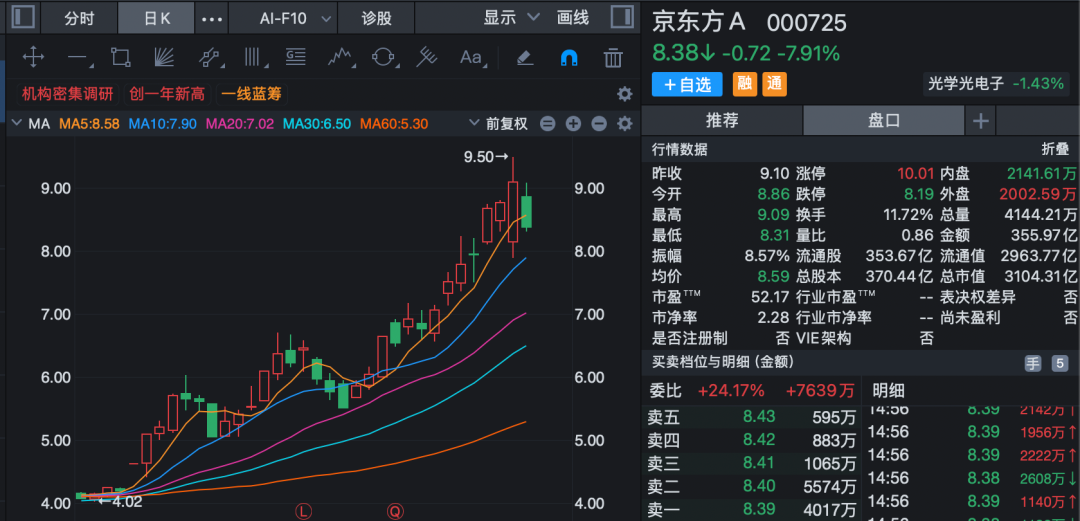This screenshot has width=1080, height=521.
Task: Click the orange MA5:8.58 label
Action: pyautogui.click(x=90, y=124)
